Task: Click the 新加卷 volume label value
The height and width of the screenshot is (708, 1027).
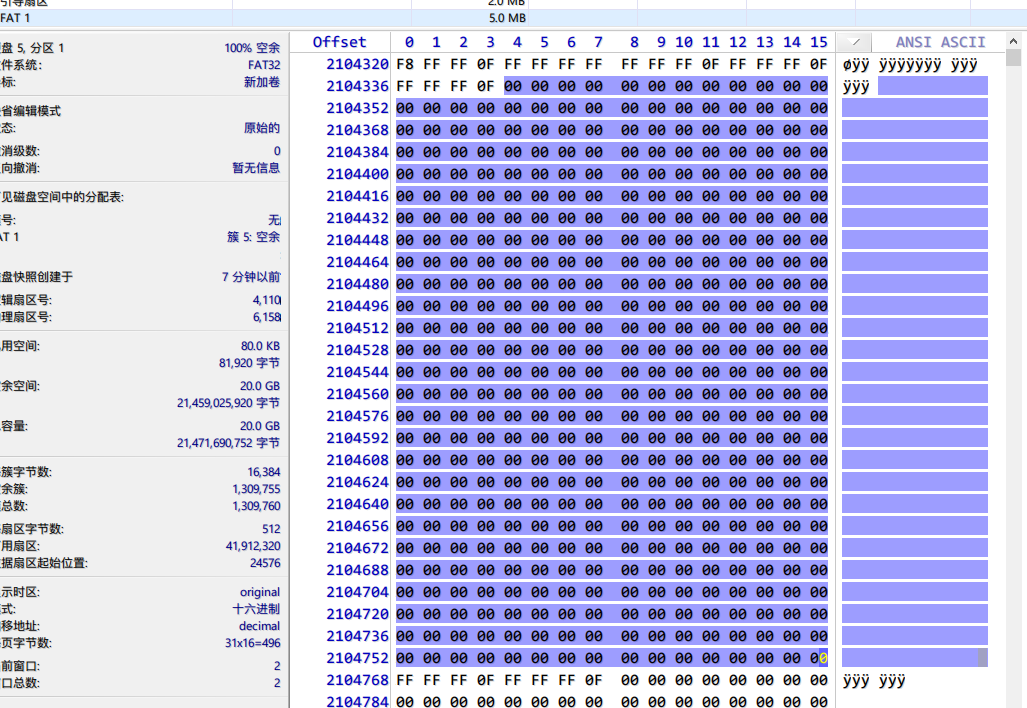Action: 262,82
